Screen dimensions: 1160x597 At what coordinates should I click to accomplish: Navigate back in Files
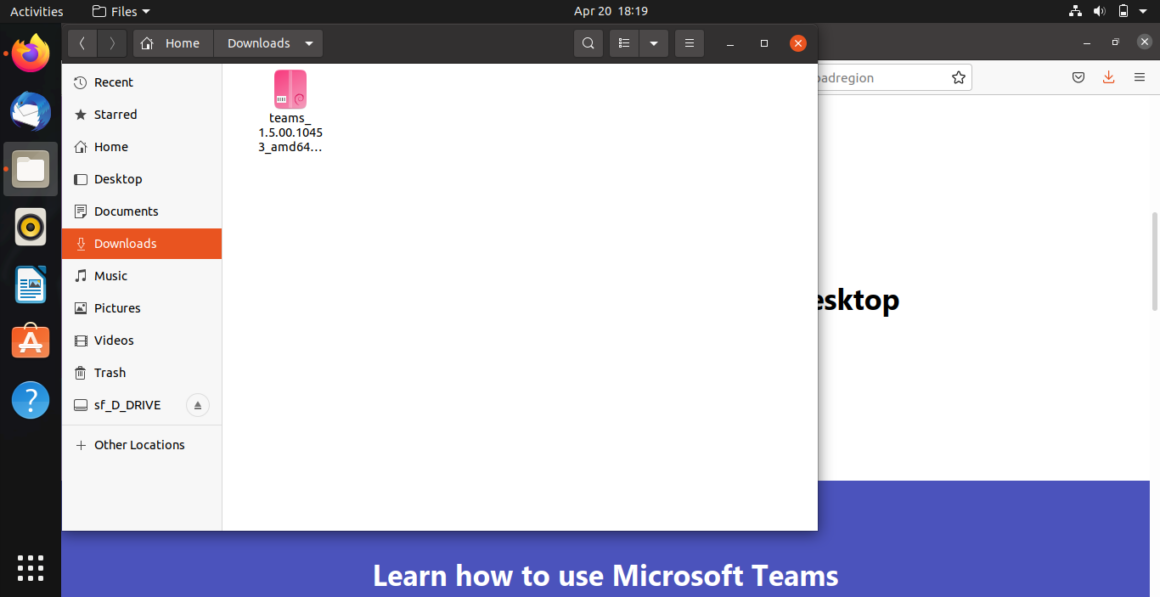[x=82, y=43]
